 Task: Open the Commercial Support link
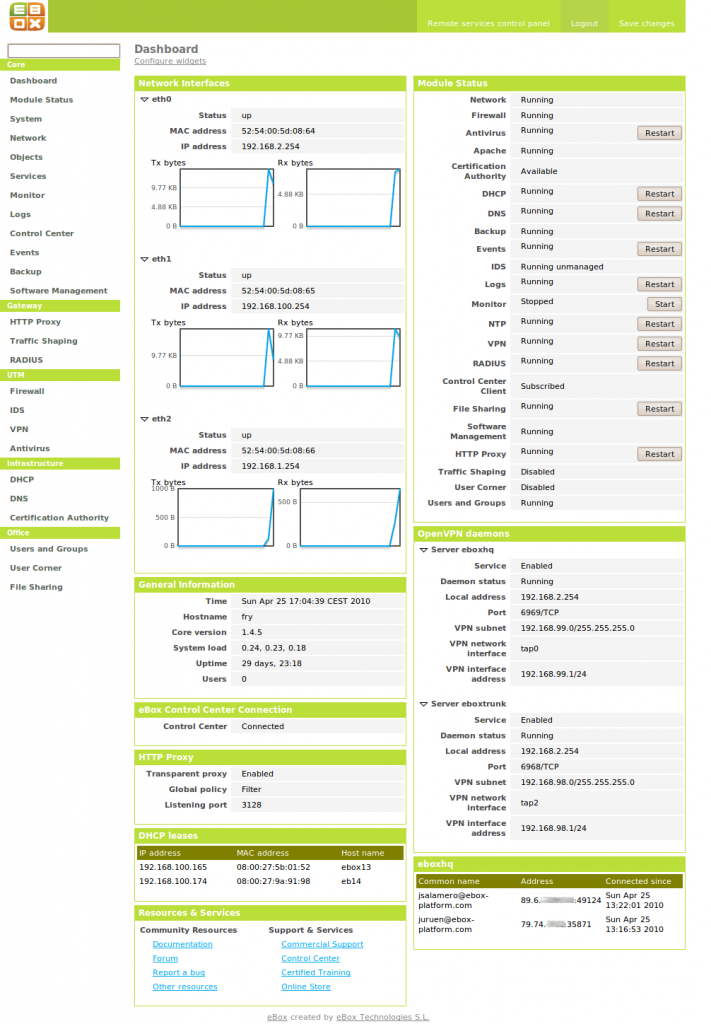322,944
